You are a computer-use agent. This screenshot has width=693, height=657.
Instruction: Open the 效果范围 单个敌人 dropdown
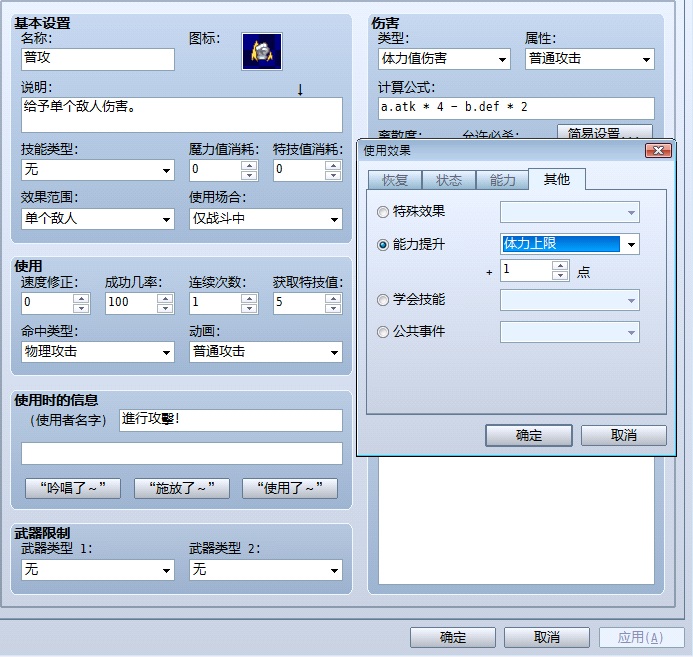98,219
